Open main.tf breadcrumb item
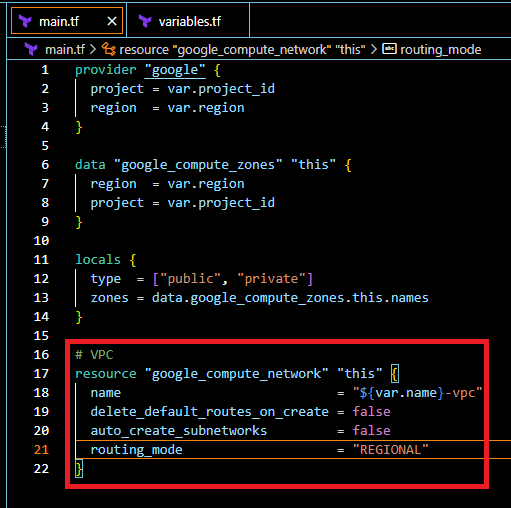The width and height of the screenshot is (511, 508). pyautogui.click(x=65, y=50)
